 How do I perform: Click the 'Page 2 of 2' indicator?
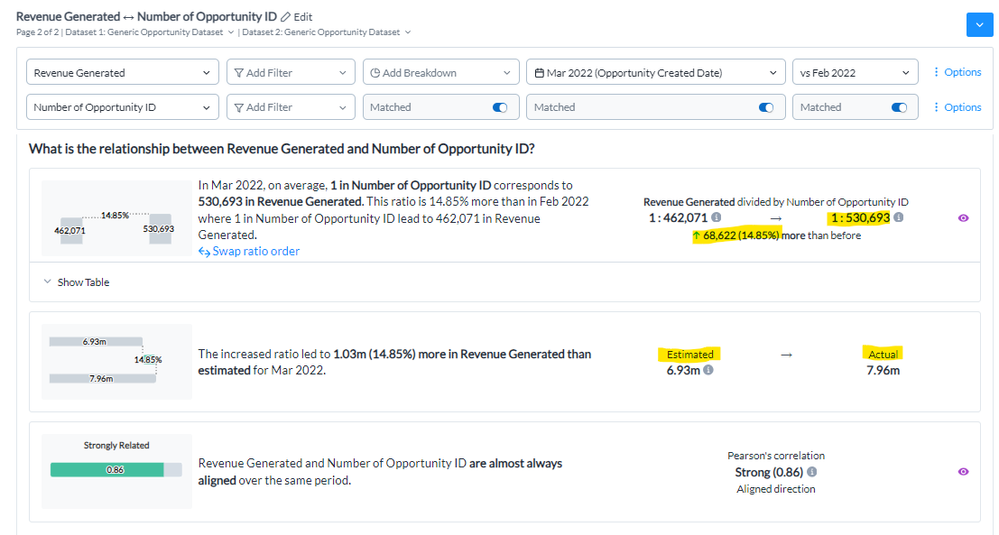click(36, 32)
